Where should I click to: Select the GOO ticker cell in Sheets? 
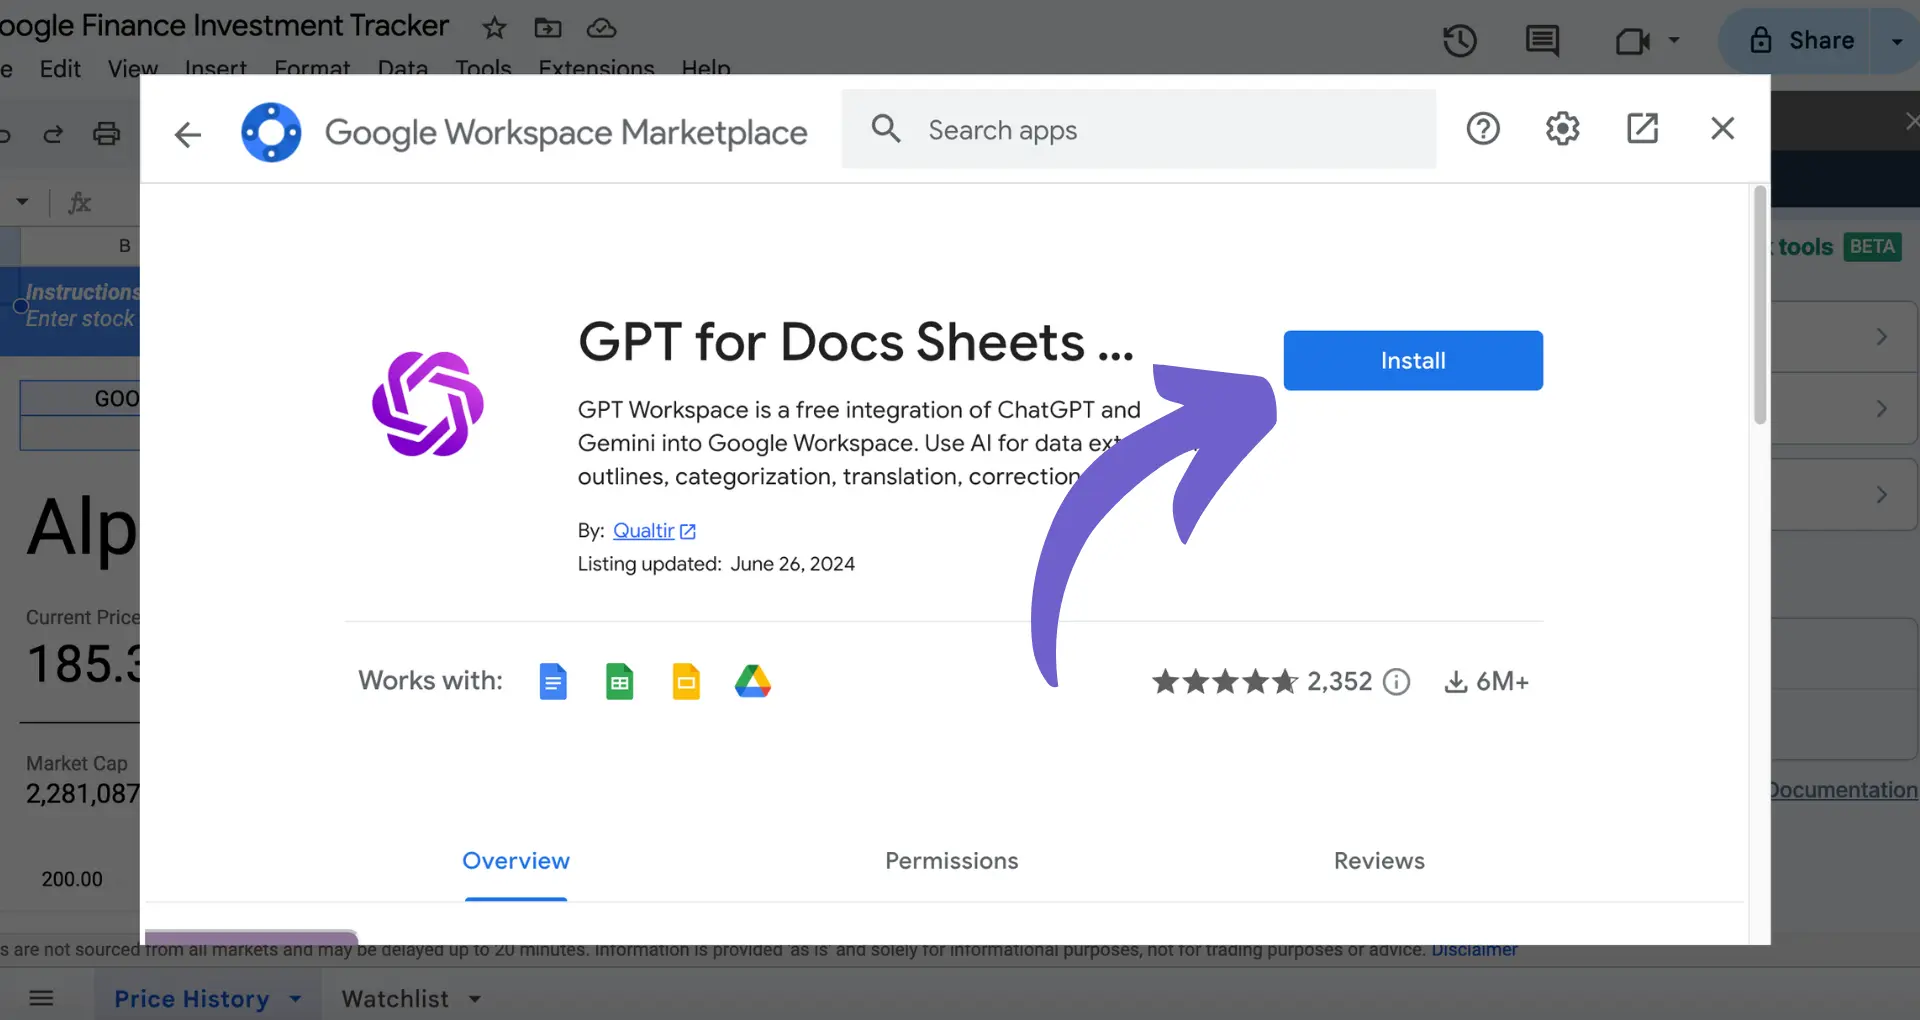80,398
